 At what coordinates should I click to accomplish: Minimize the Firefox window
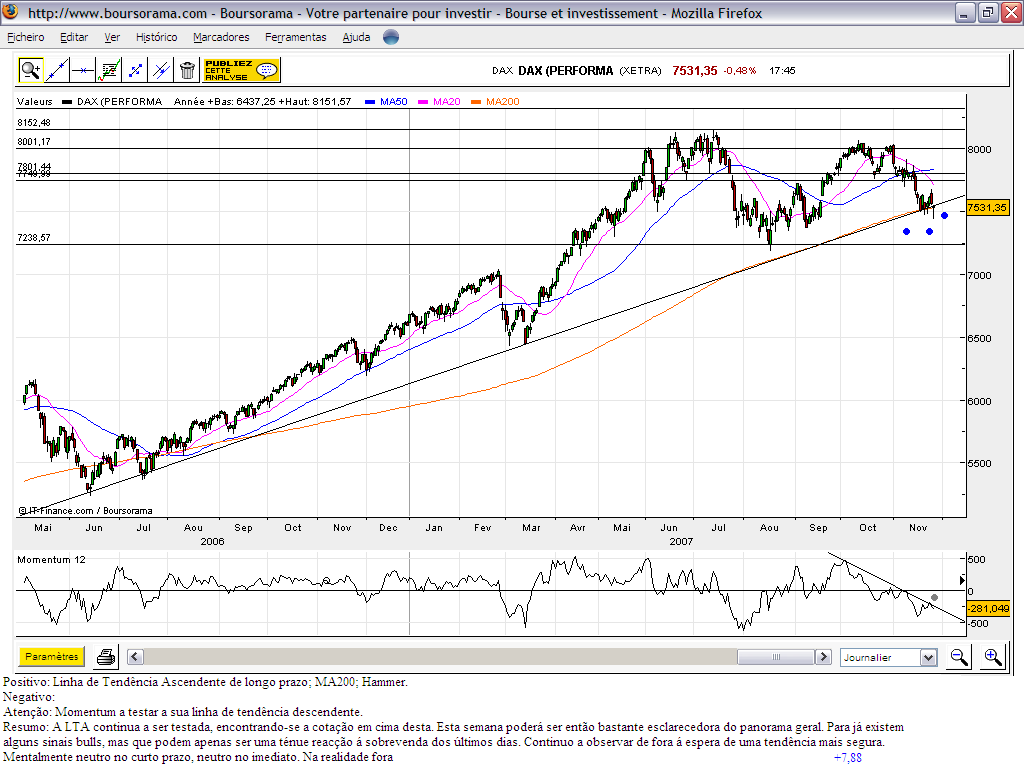click(x=965, y=12)
